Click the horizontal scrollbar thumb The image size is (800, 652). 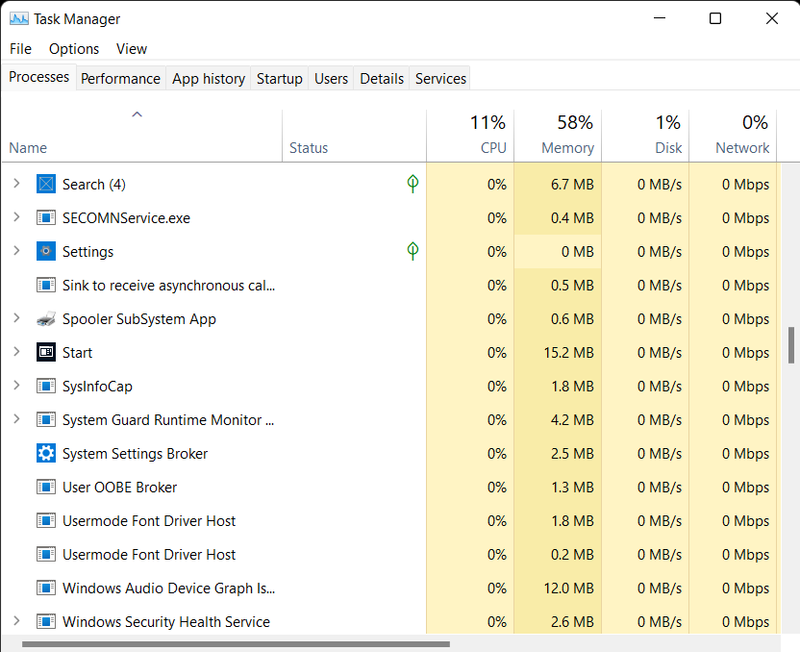[x=236, y=644]
